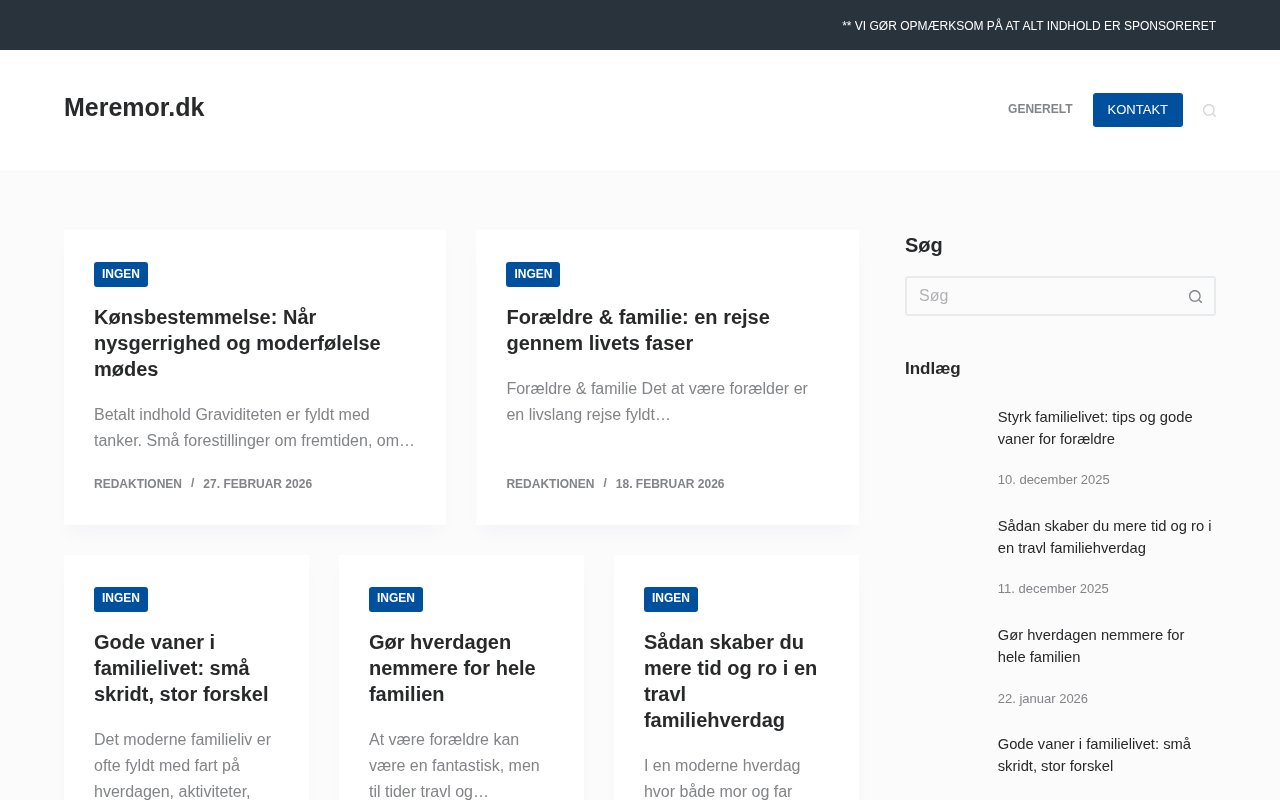Image resolution: width=1280 pixels, height=800 pixels.
Task: Open article Forældre & familie: en rejse
Action: click(x=637, y=330)
